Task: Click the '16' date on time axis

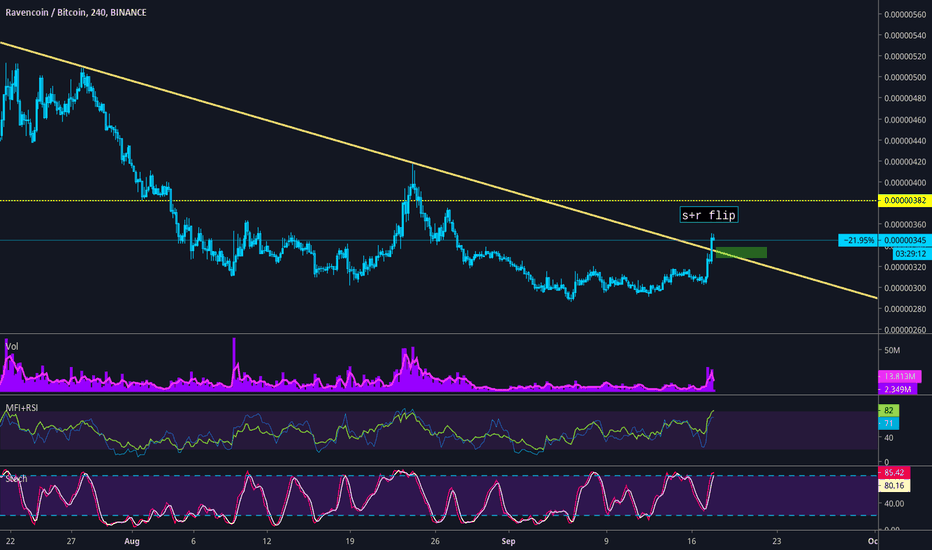Action: click(x=691, y=541)
